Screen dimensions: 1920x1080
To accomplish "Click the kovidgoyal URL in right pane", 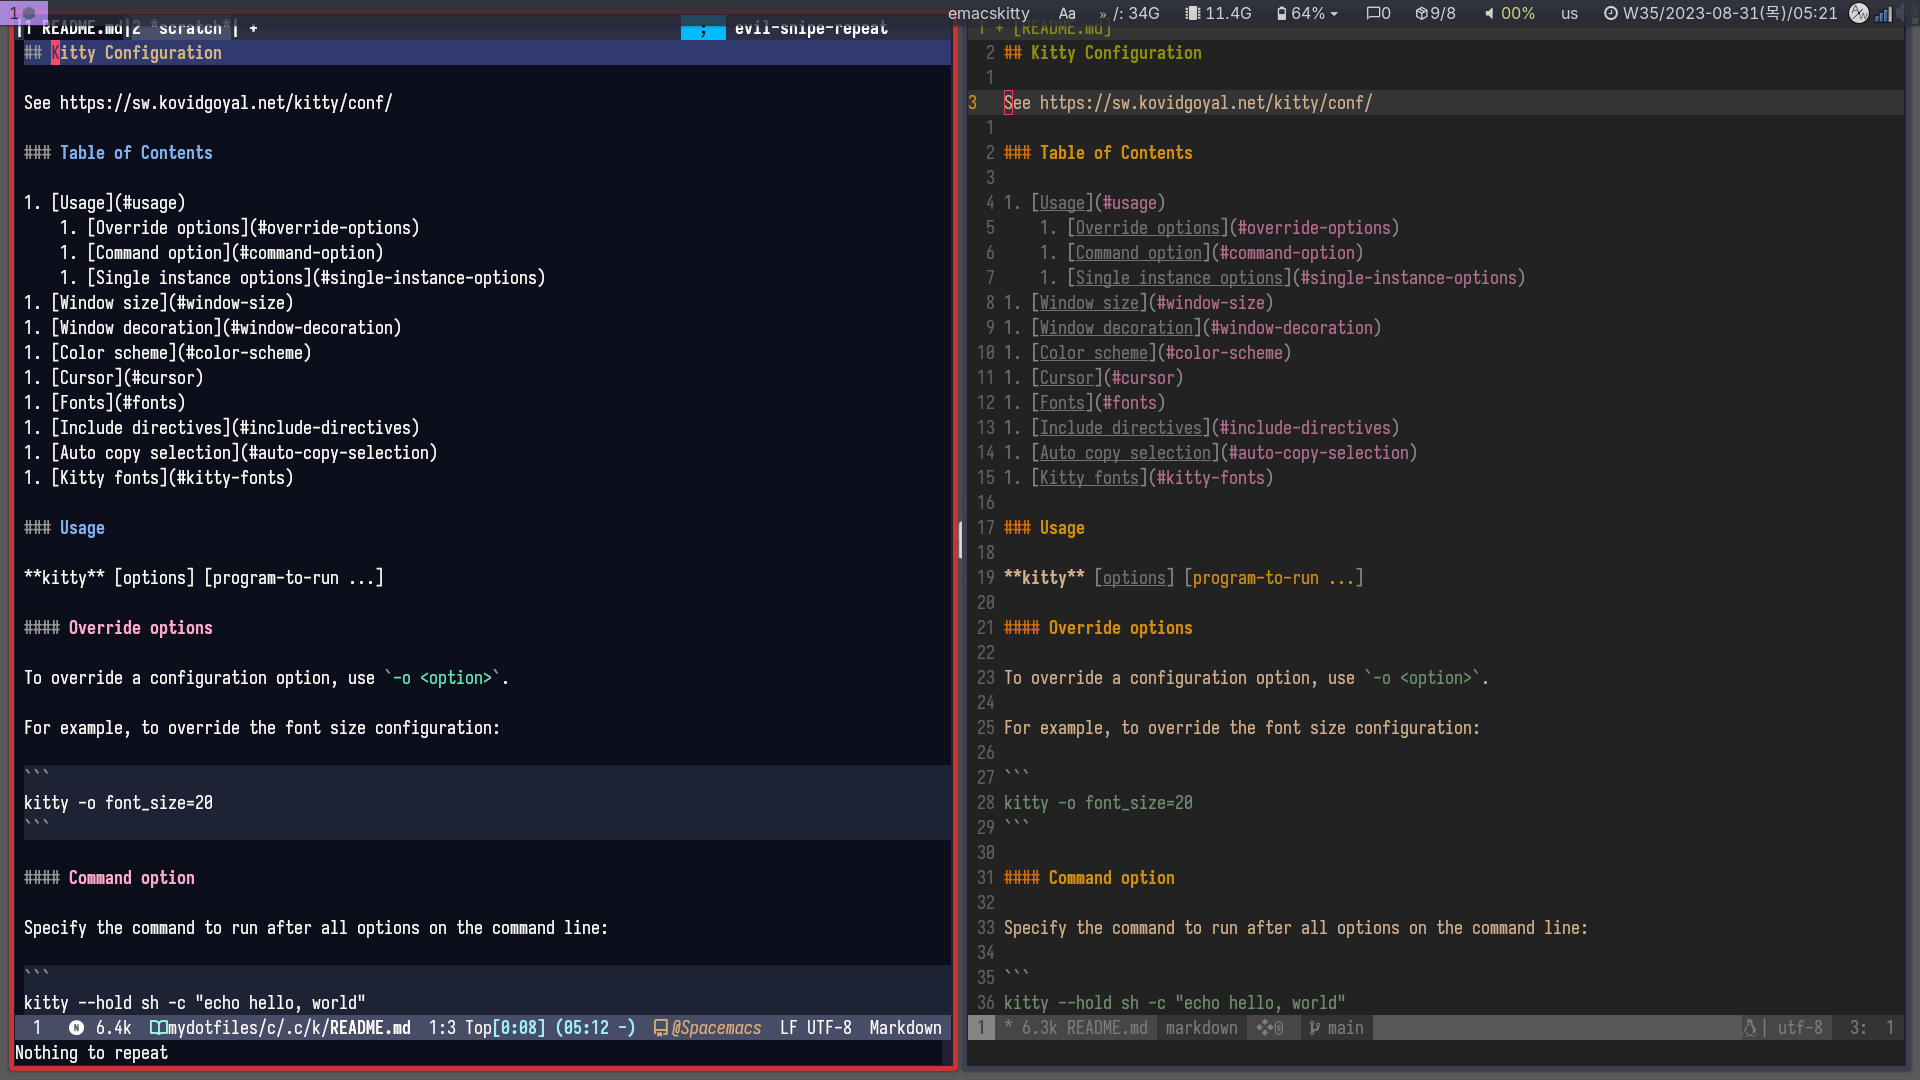I will (x=1205, y=103).
